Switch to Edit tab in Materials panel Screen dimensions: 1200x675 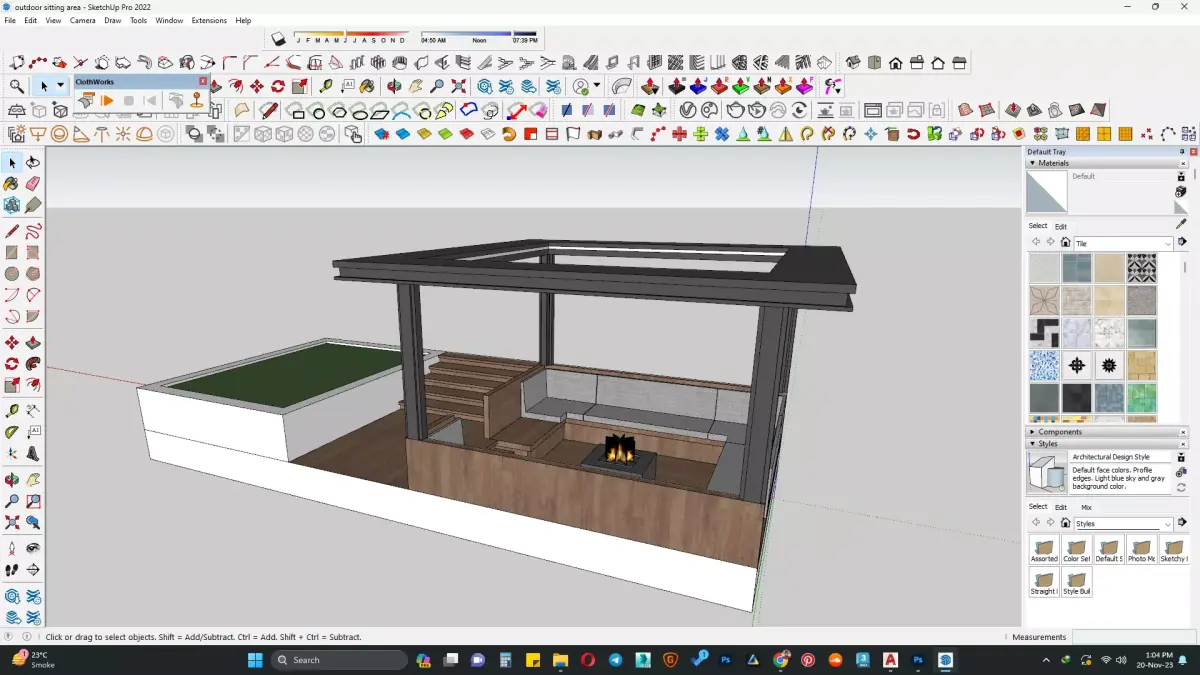click(1061, 226)
